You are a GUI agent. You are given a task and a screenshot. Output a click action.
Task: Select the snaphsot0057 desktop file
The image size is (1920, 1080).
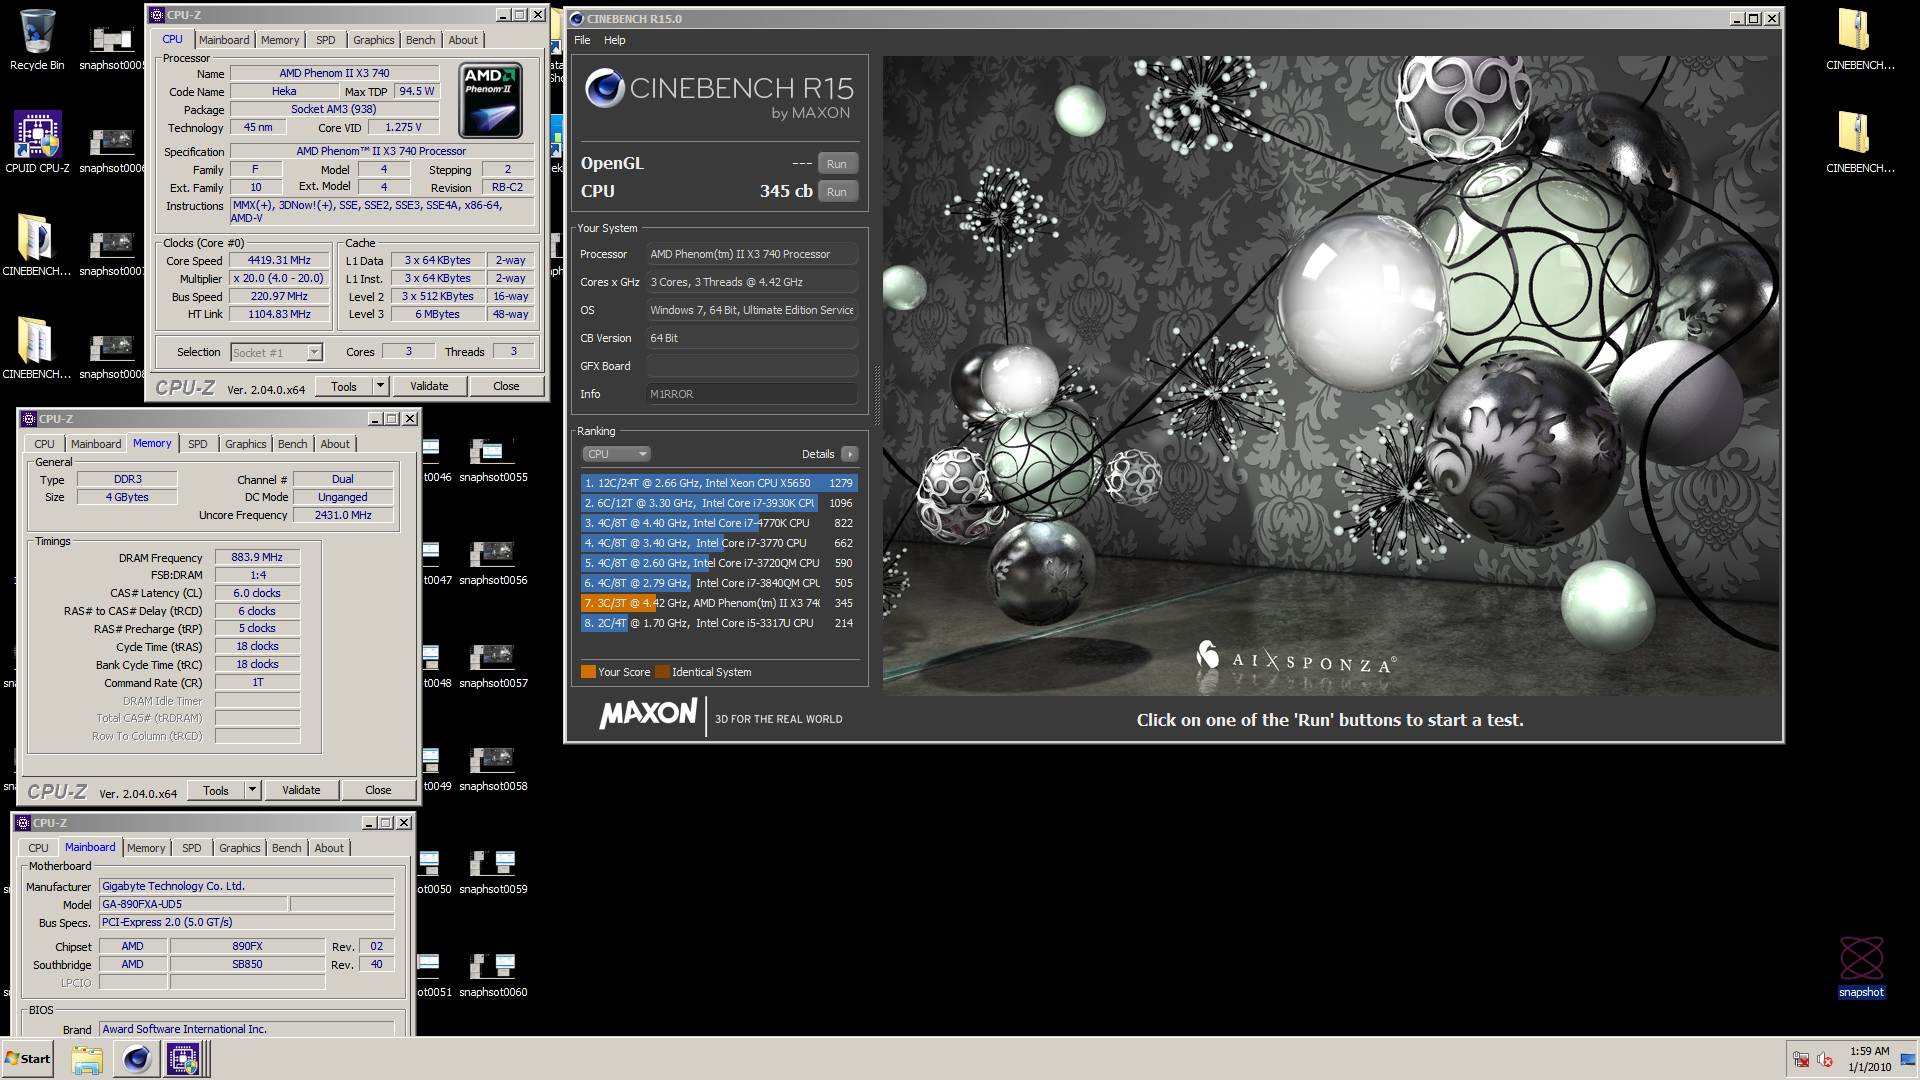(x=493, y=667)
